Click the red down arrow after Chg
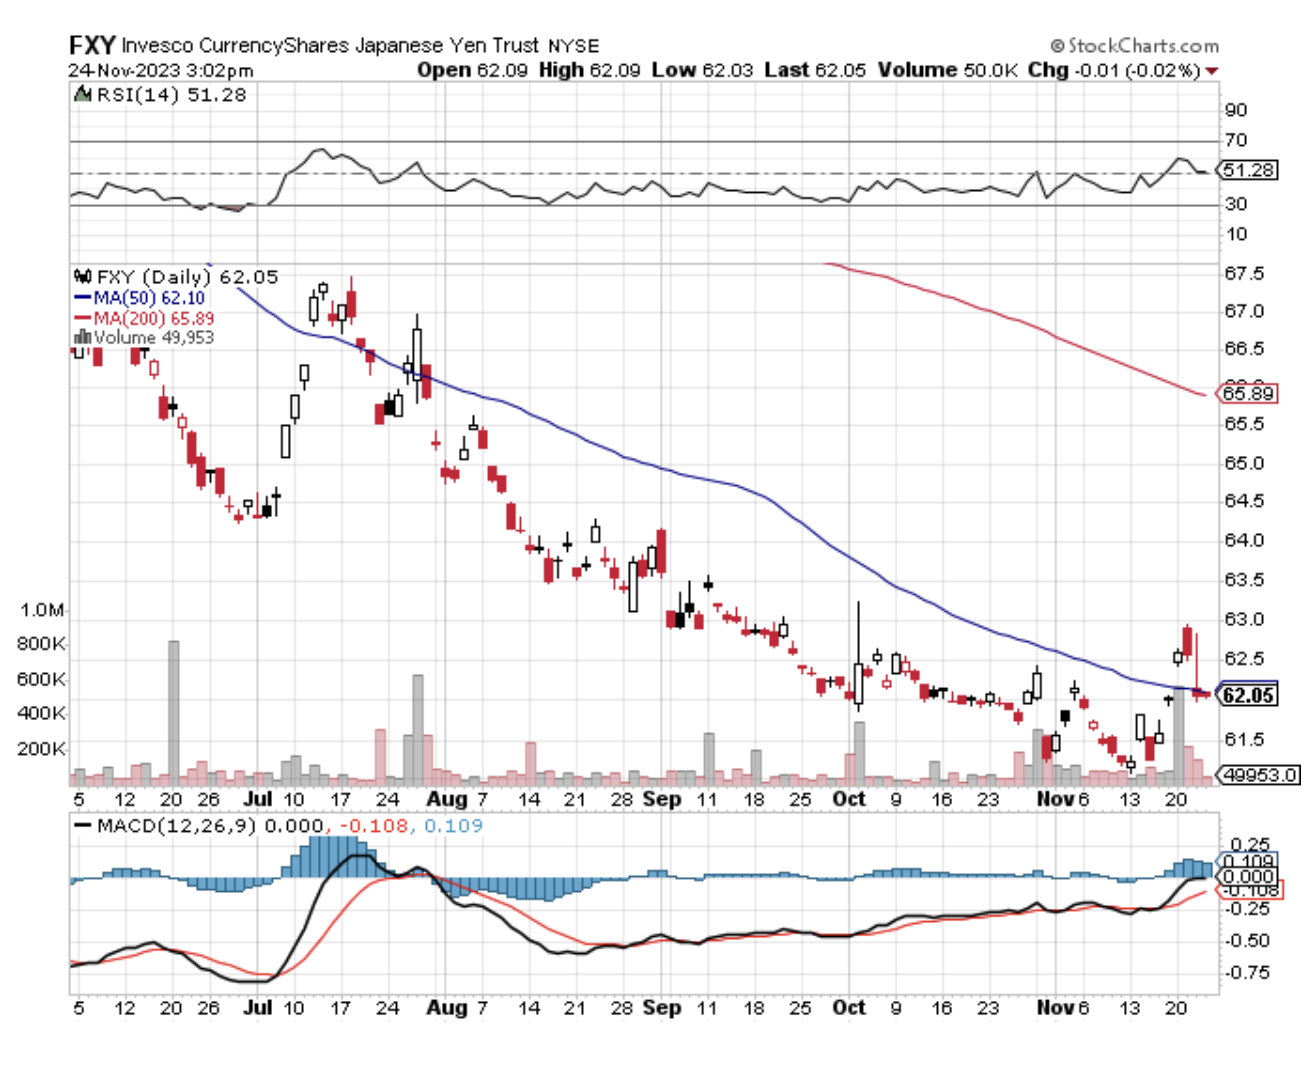The width and height of the screenshot is (1316, 1072). [x=1212, y=71]
